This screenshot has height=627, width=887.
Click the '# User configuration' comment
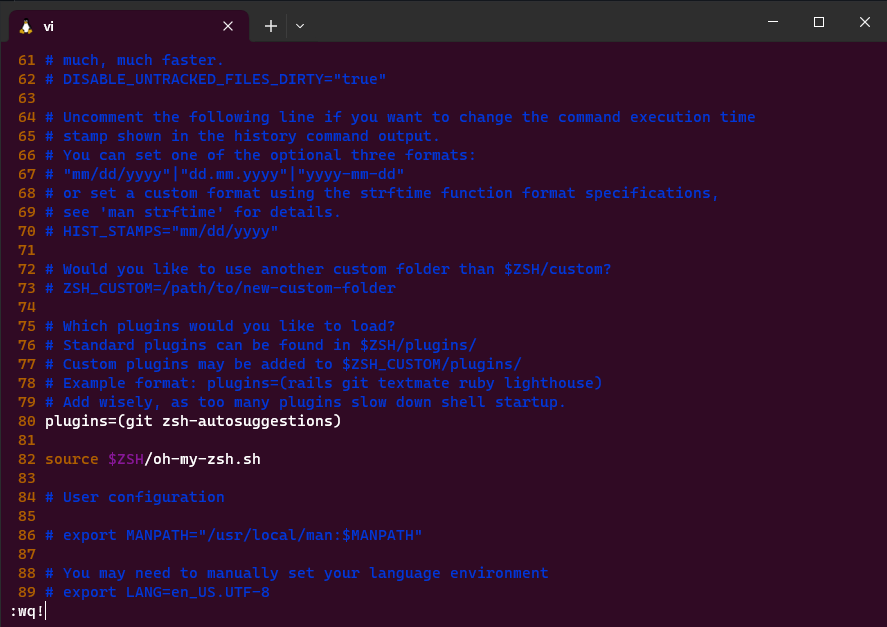[x=135, y=497]
